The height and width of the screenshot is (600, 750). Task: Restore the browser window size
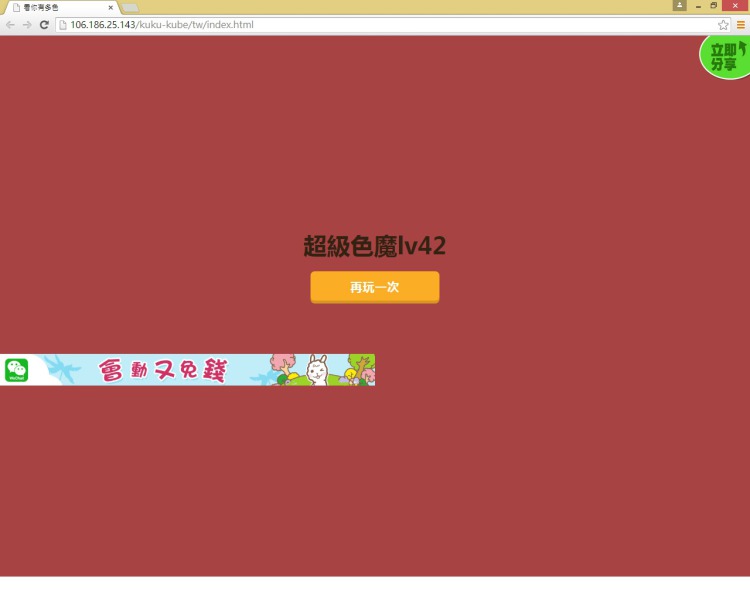tap(713, 6)
